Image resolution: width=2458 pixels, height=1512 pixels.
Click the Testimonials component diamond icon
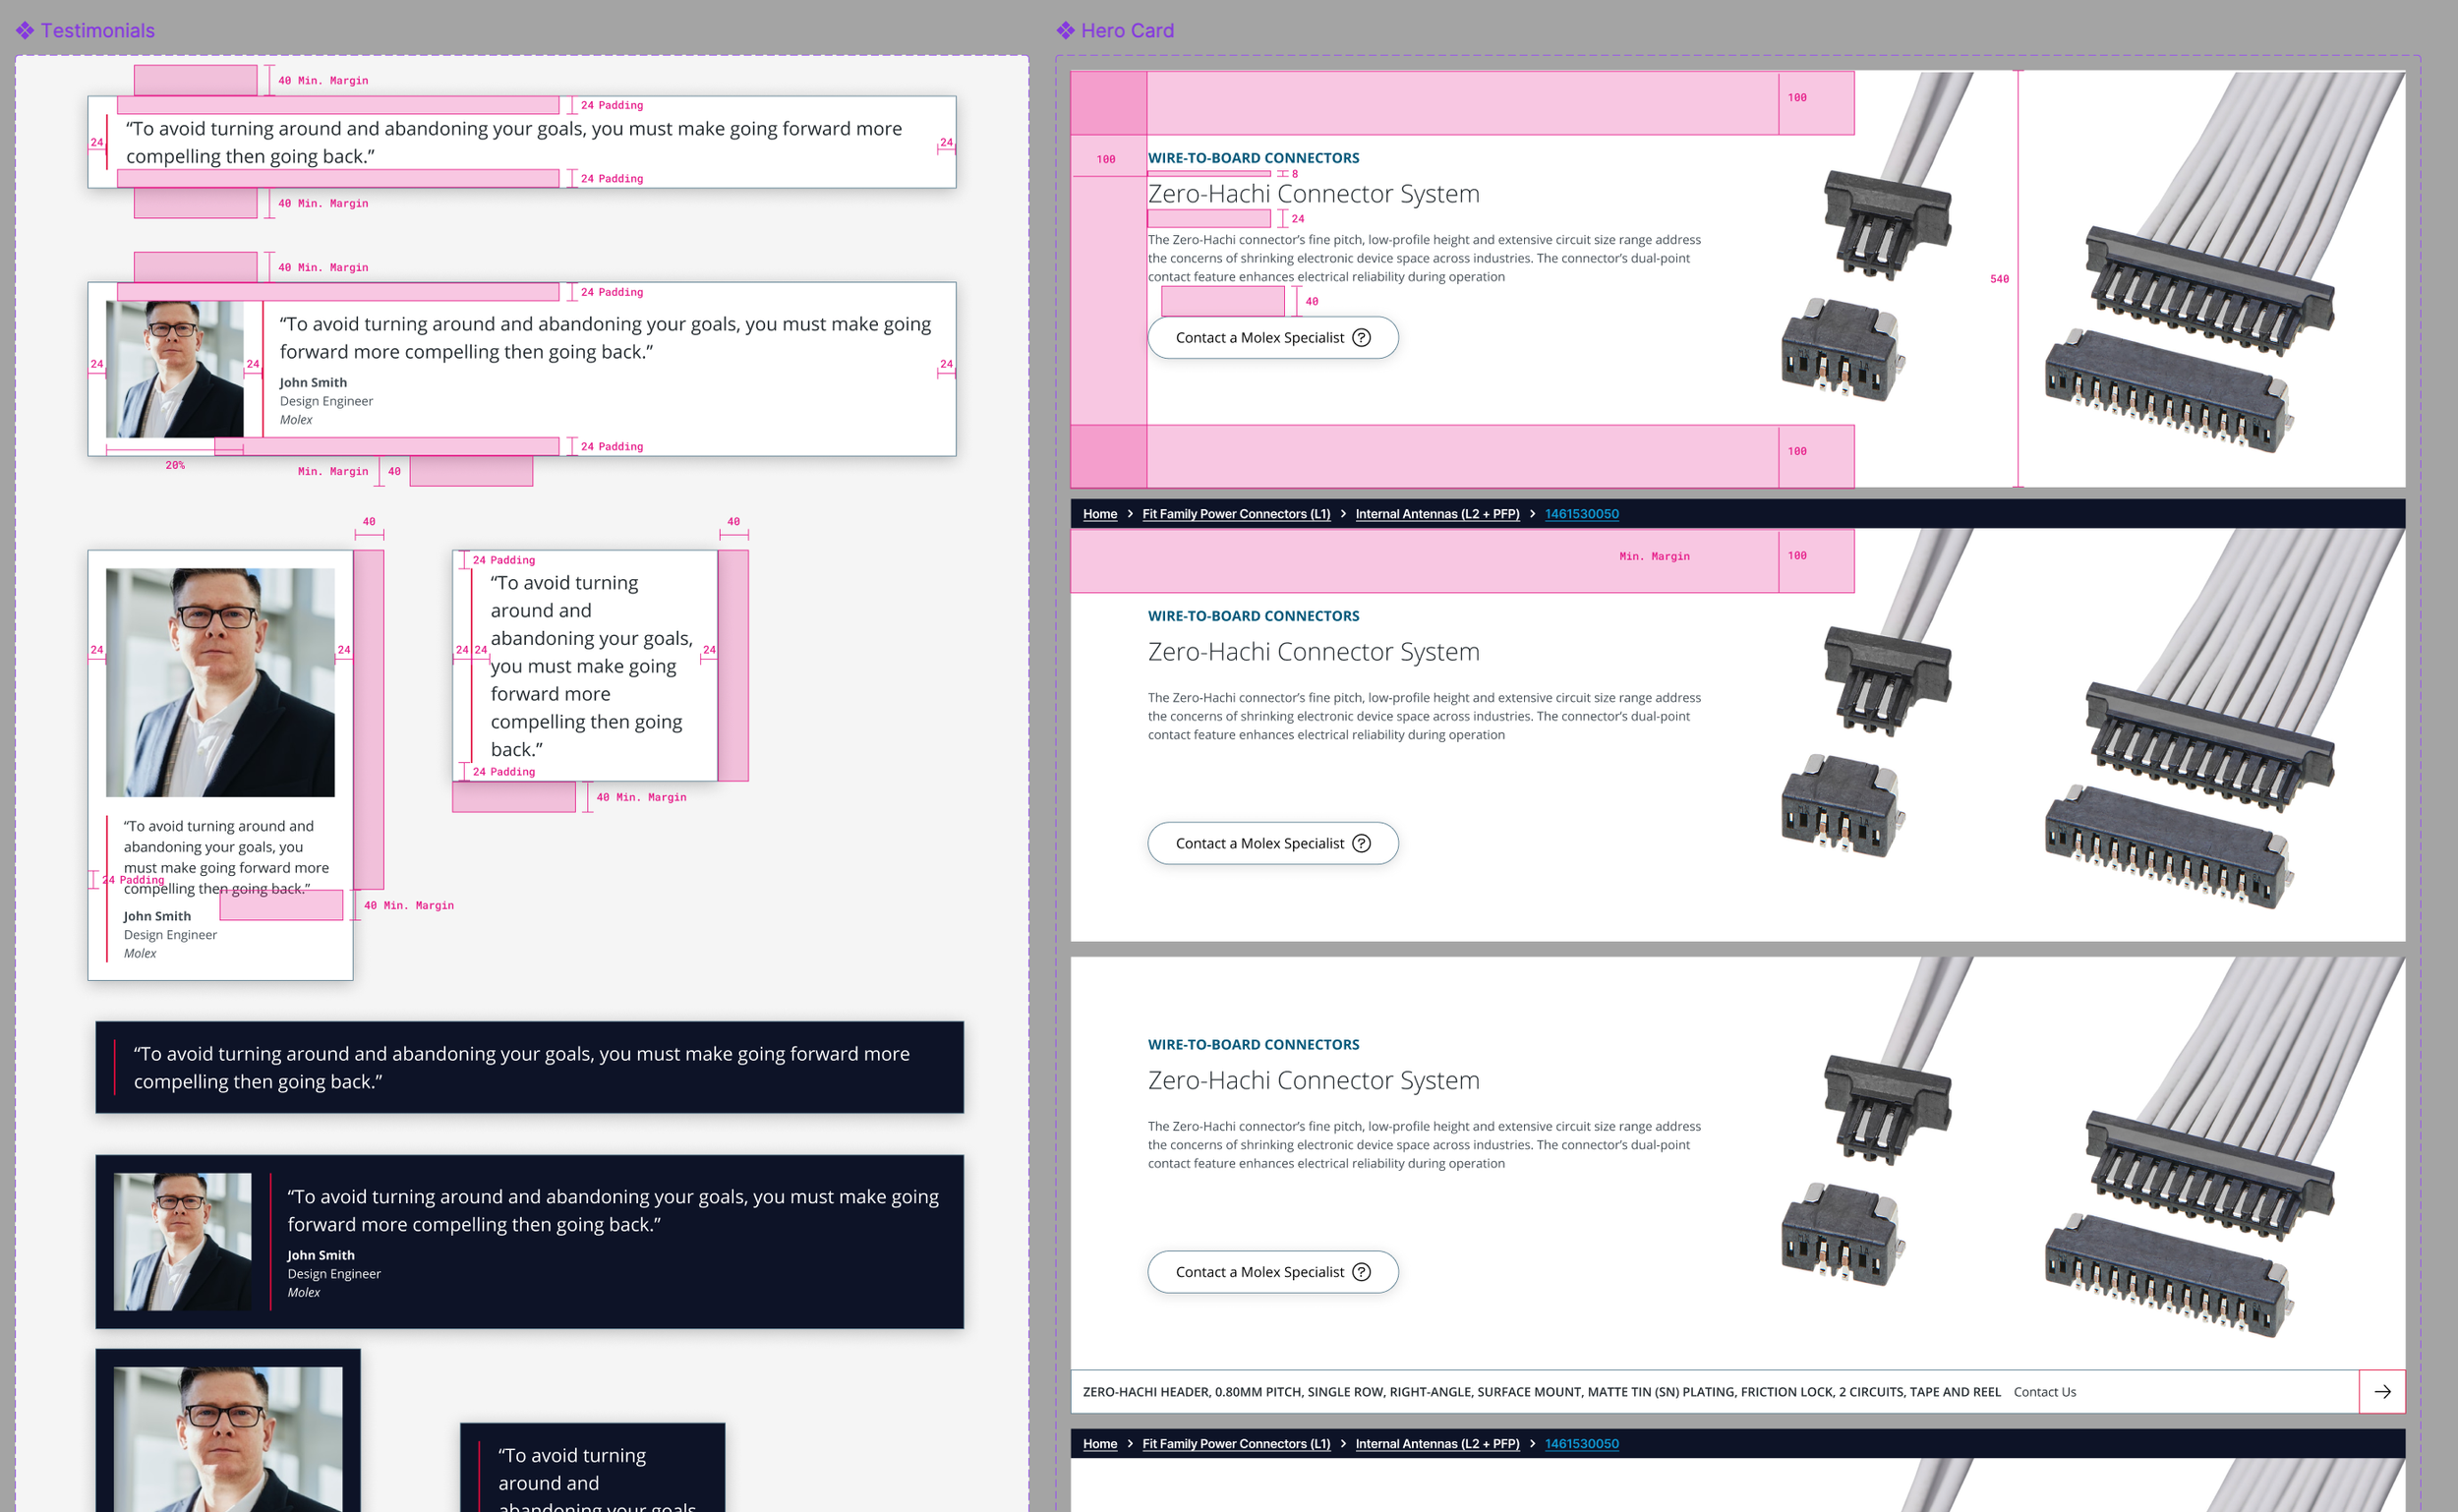25,31
